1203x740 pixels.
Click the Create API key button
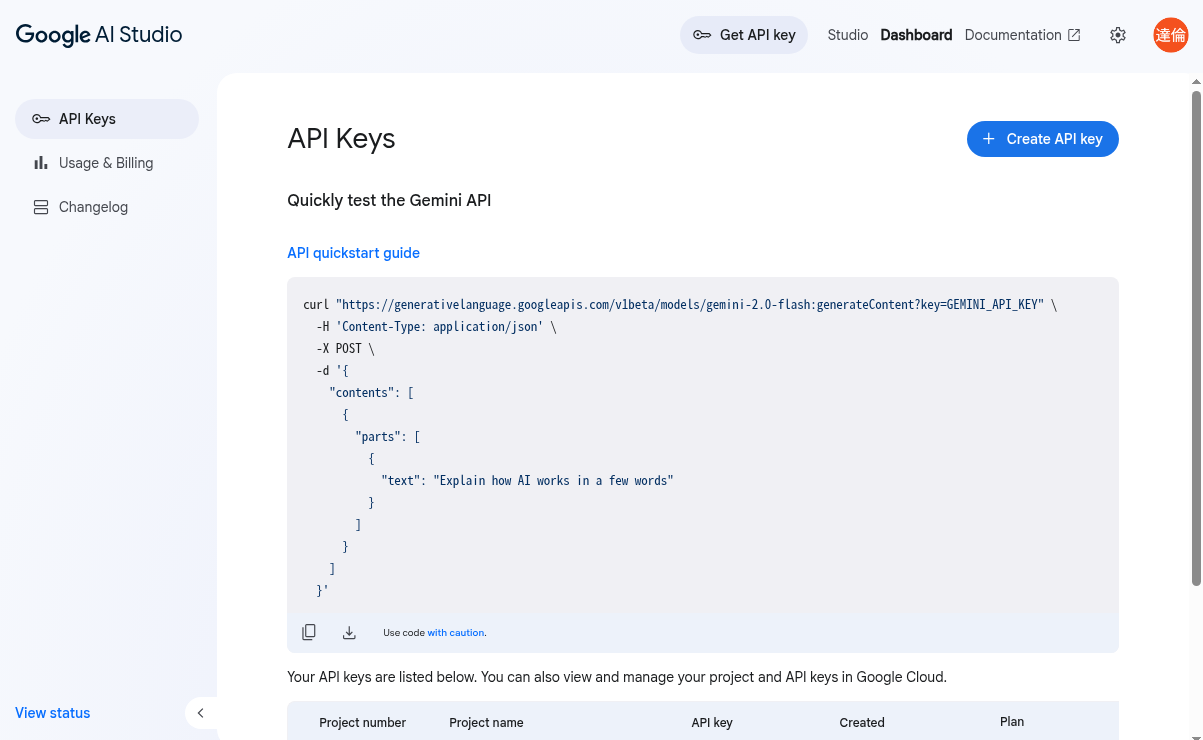pos(1043,139)
